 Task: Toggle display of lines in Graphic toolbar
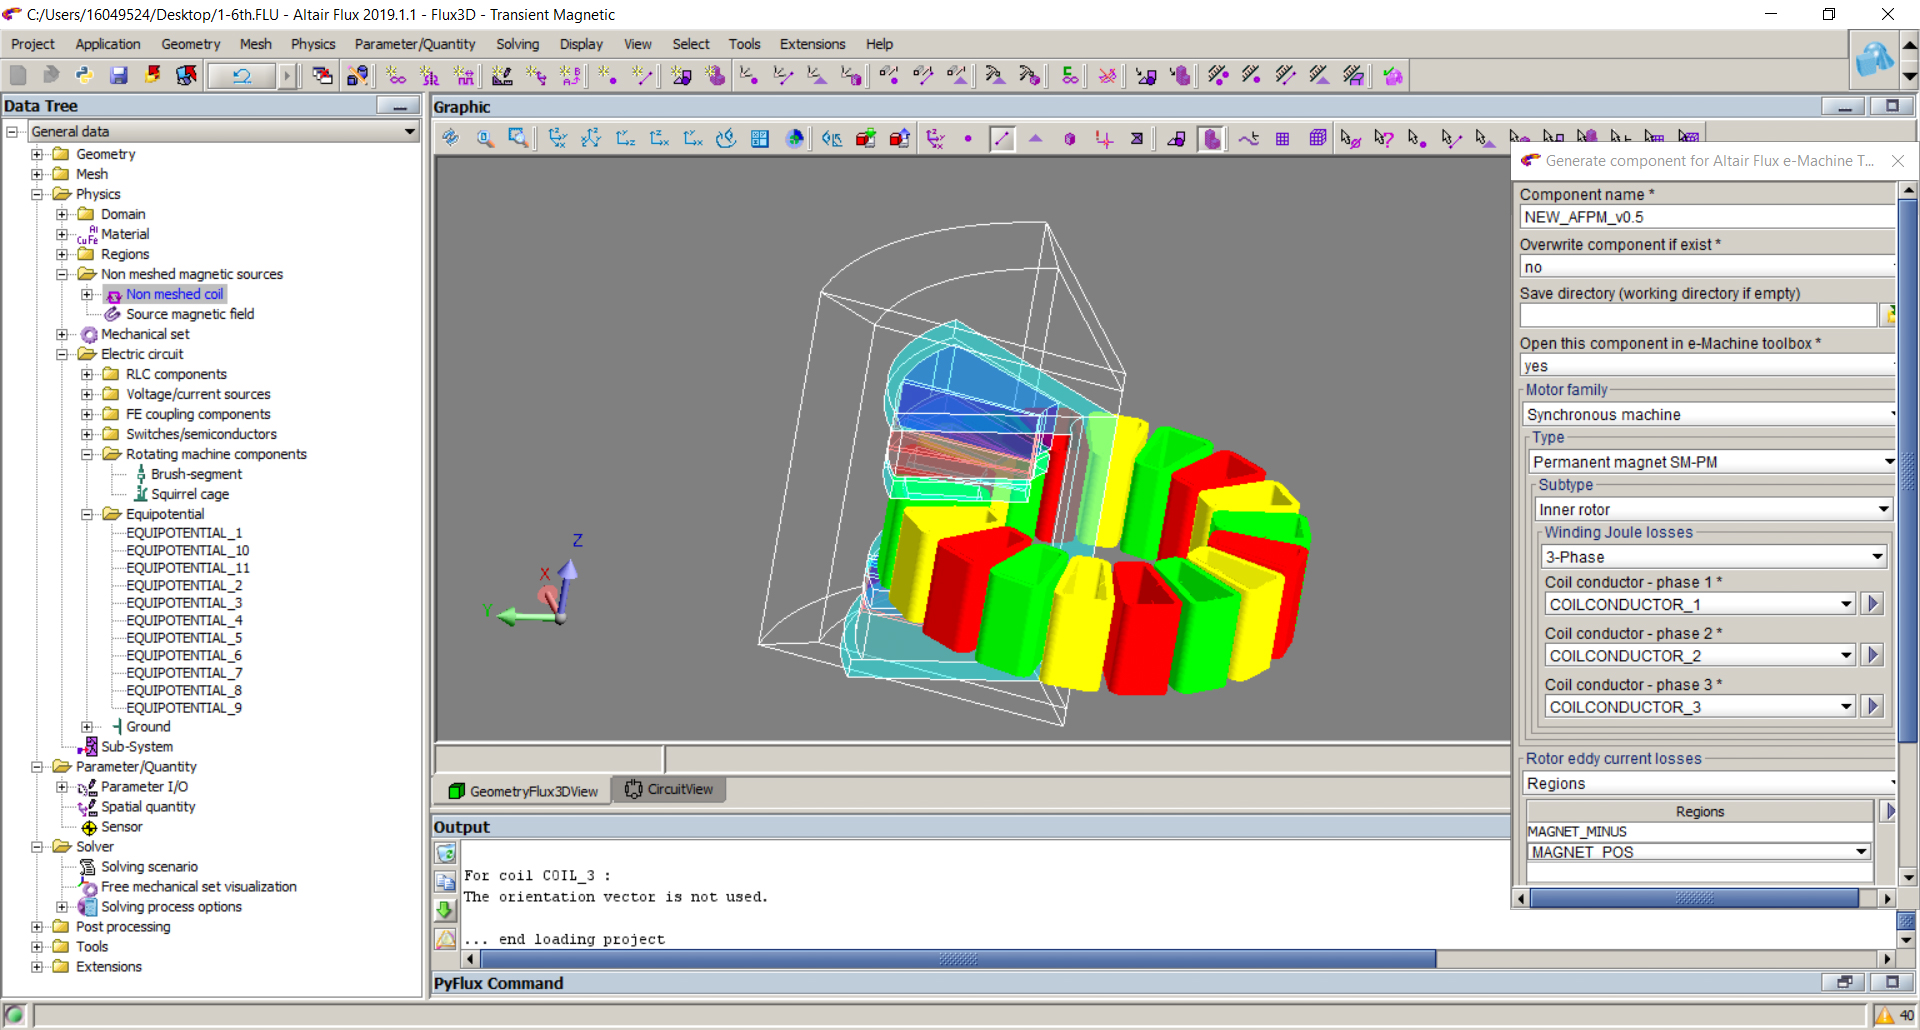click(1001, 139)
